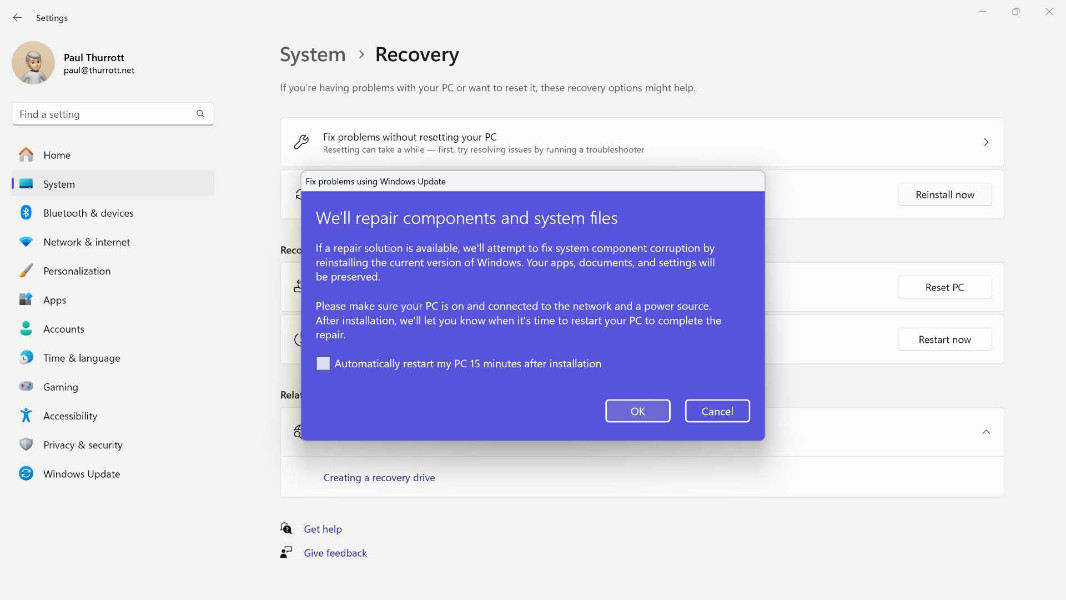This screenshot has height=600, width=1066.
Task: Navigate back with the arrow button
Action: (17, 18)
